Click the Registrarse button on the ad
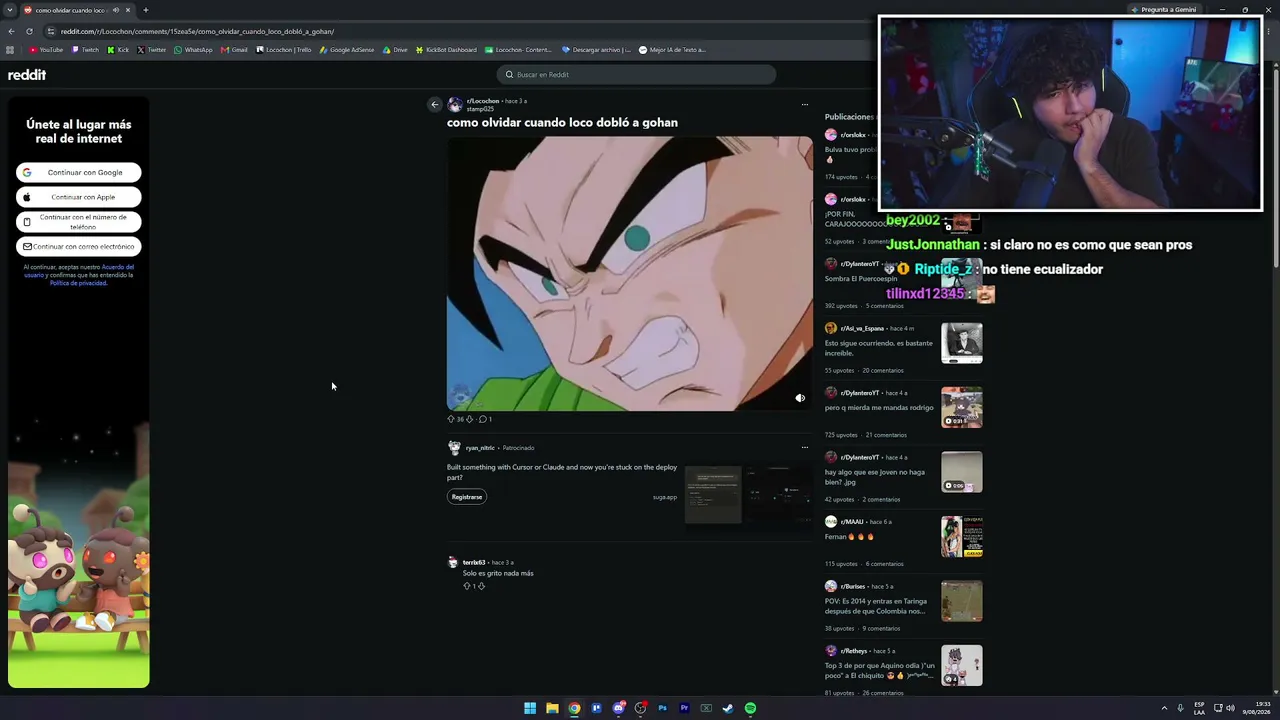This screenshot has height=720, width=1280. tap(467, 497)
